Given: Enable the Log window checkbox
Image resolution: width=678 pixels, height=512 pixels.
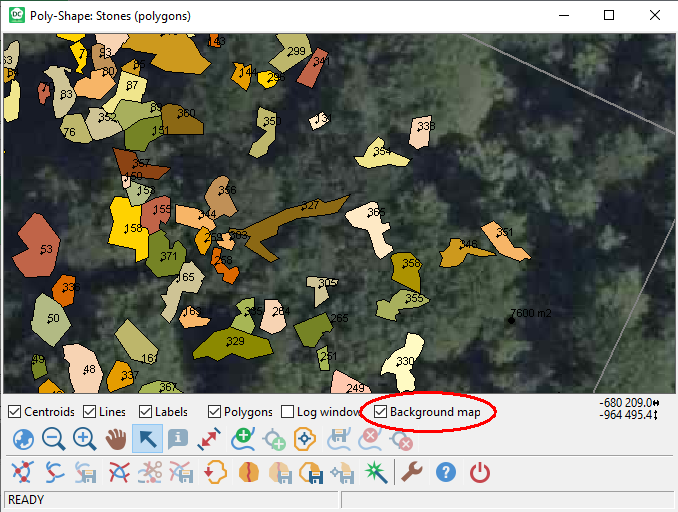Looking at the screenshot, I should (288, 412).
